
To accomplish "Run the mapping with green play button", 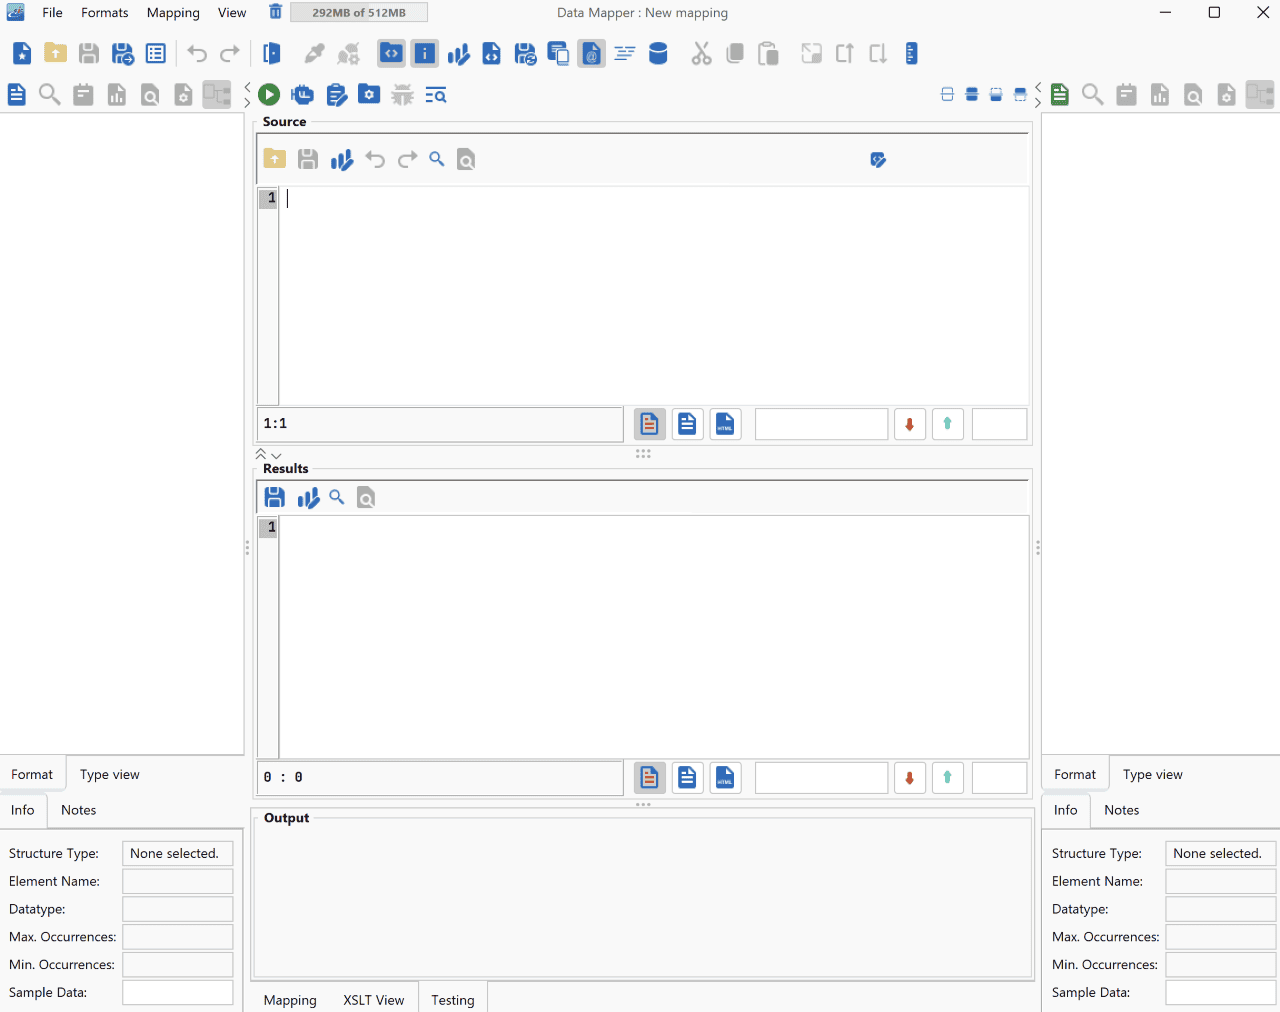I will [269, 94].
